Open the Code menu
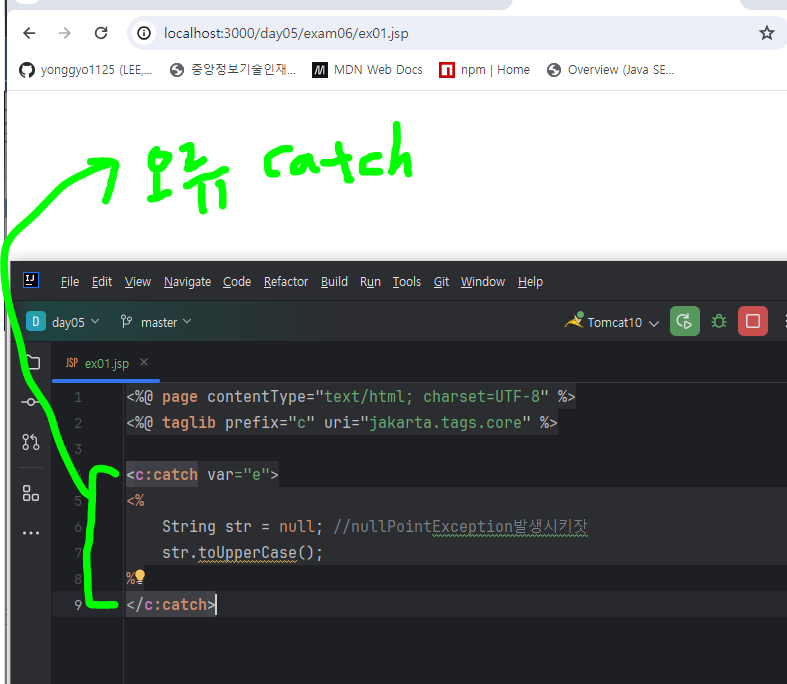 237,282
